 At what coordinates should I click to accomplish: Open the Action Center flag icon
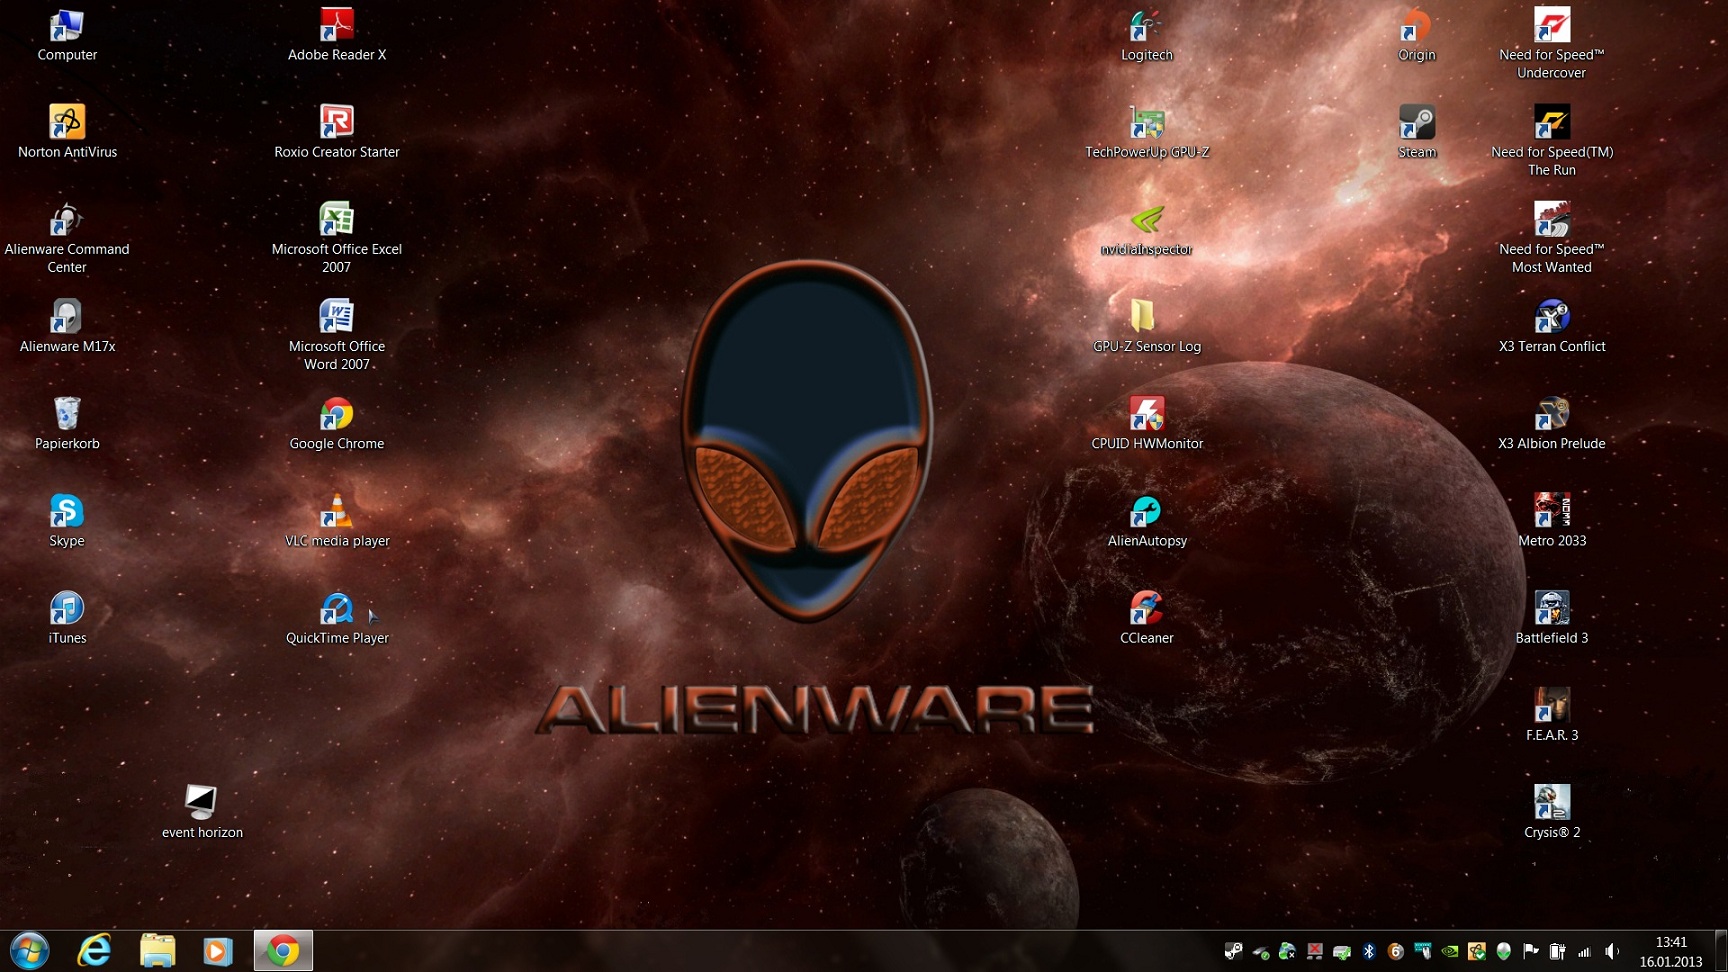point(1530,952)
